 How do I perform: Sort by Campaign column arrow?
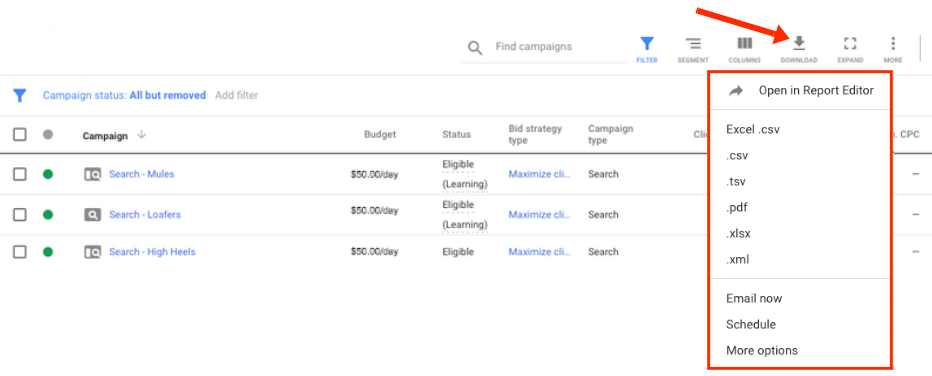(141, 135)
